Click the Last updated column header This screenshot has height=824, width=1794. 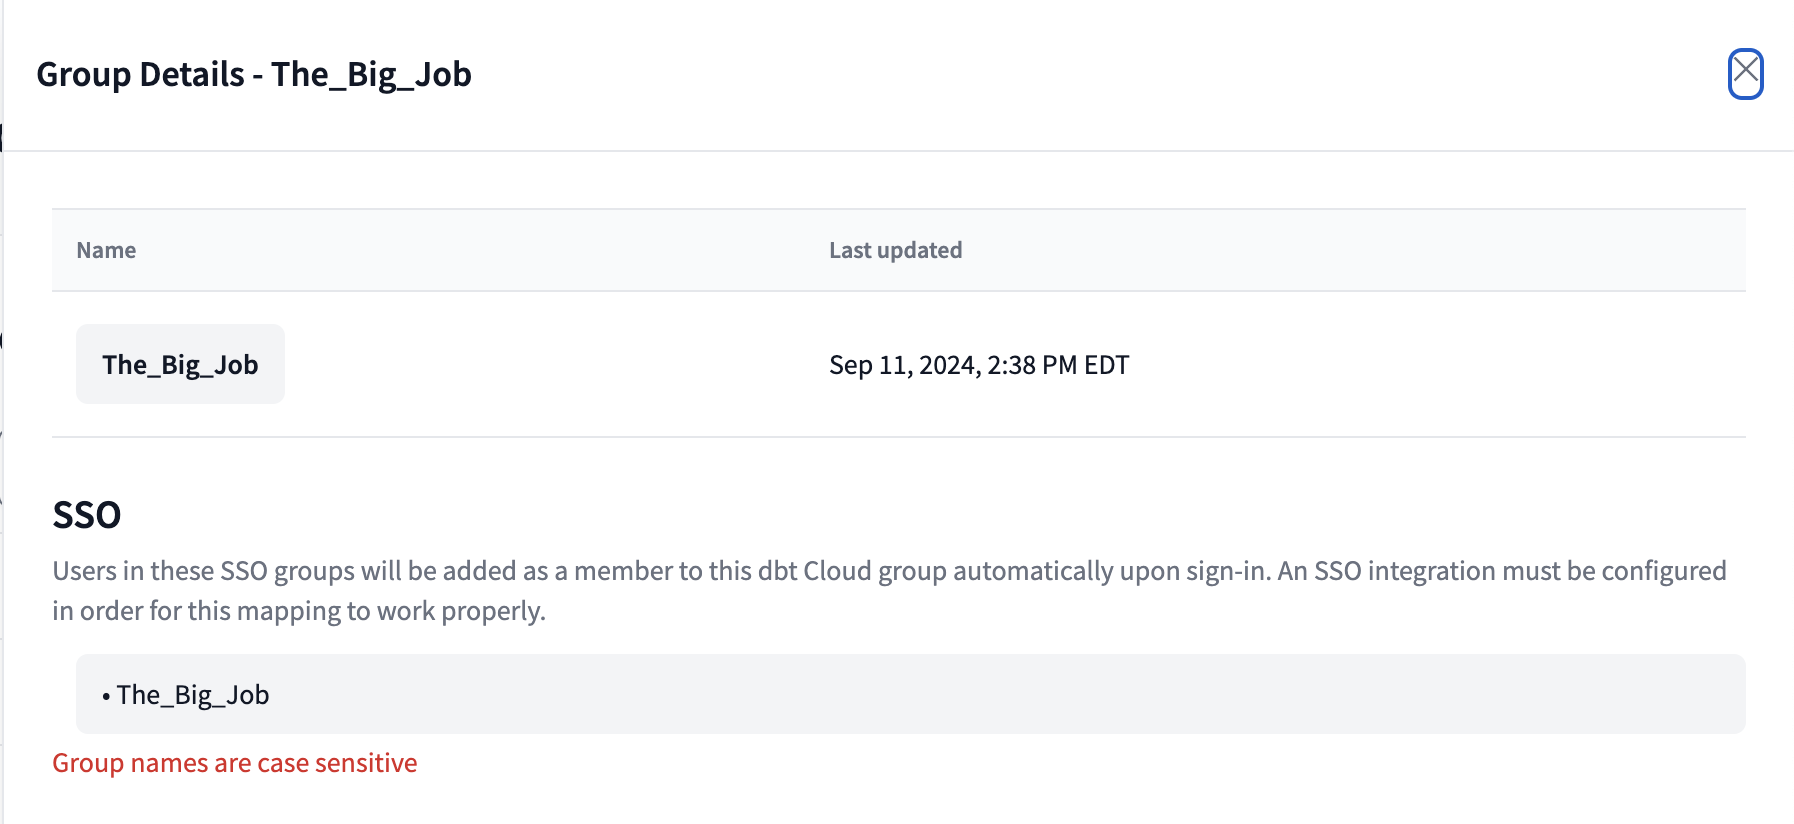pos(894,250)
